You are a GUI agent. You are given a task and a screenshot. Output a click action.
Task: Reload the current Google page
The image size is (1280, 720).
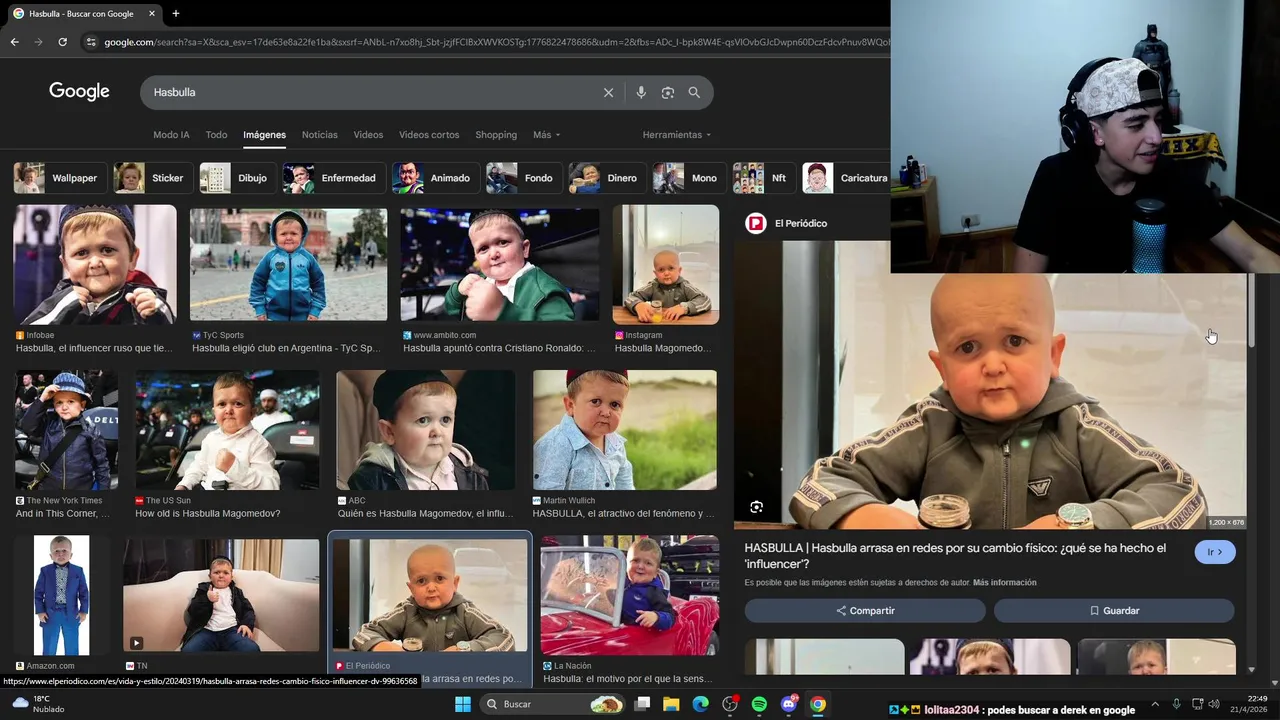(62, 42)
